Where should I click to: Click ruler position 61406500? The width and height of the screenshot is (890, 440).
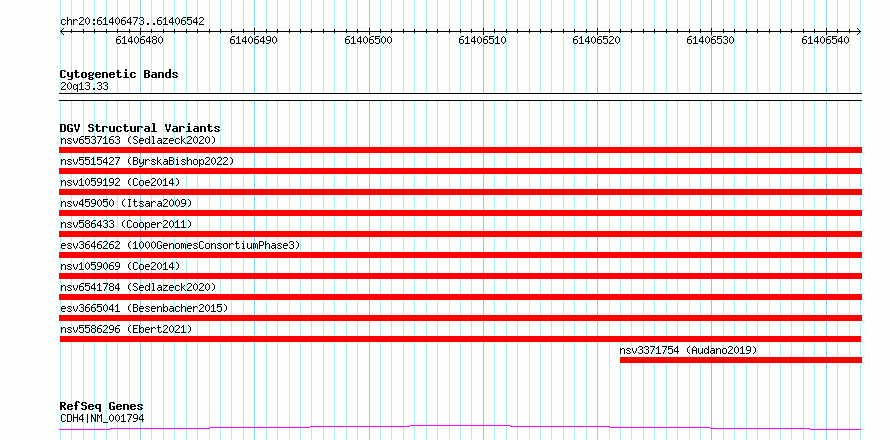[x=369, y=40]
